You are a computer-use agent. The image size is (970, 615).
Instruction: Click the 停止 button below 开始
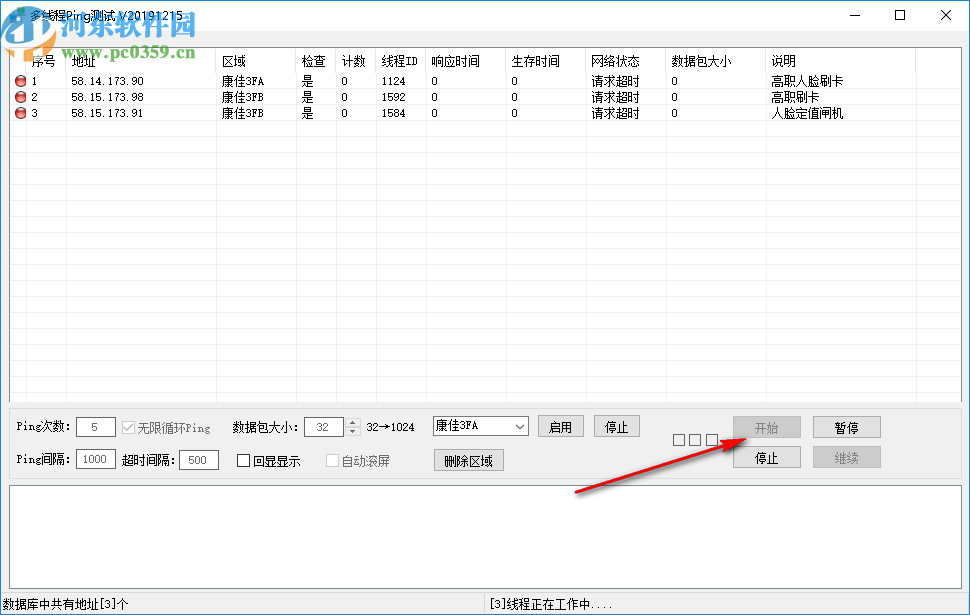[x=766, y=458]
